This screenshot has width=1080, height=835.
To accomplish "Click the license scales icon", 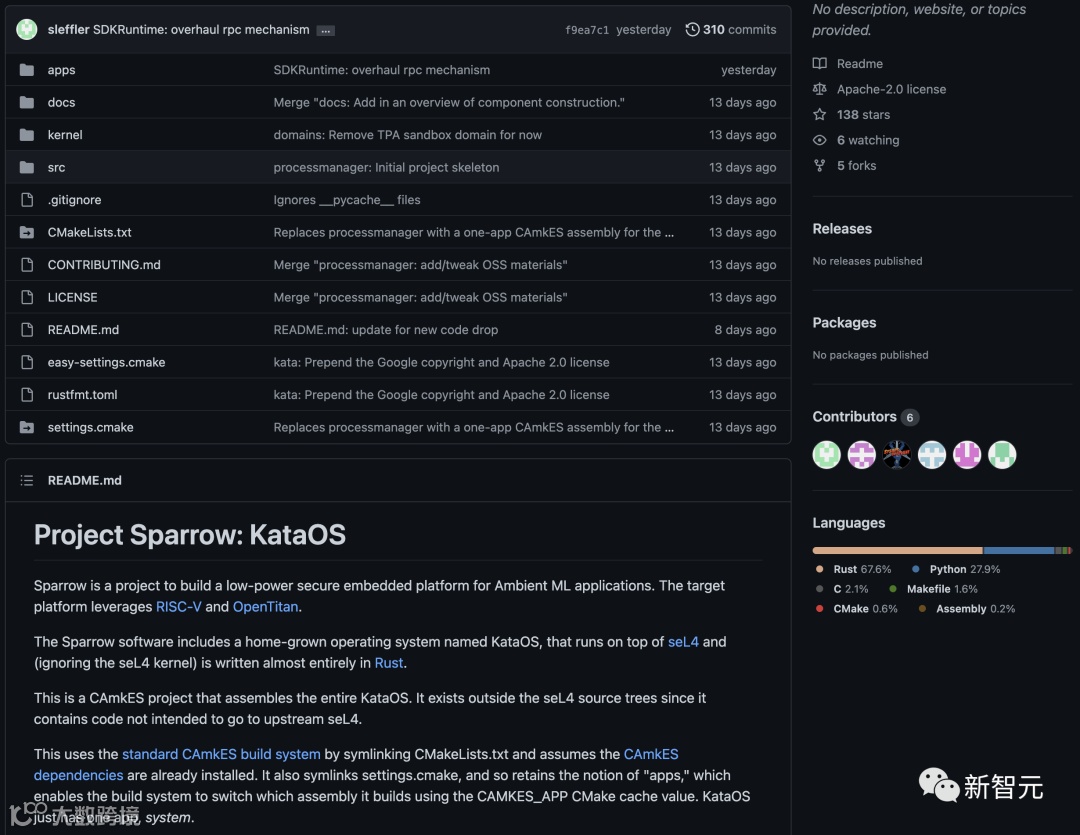I will [x=820, y=89].
